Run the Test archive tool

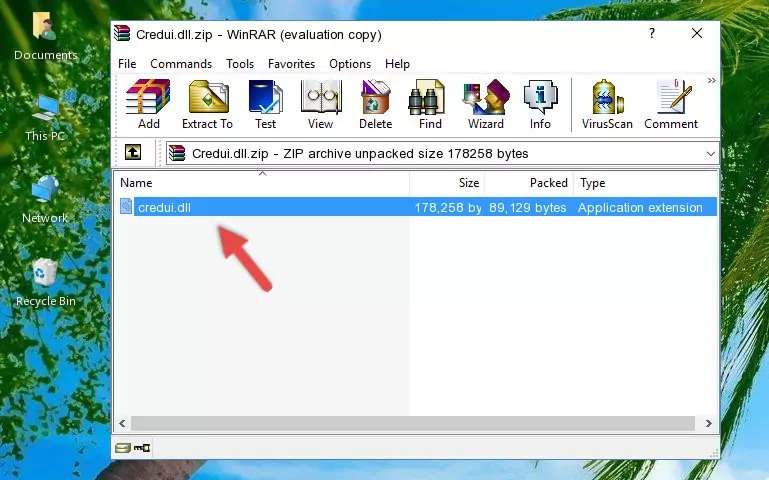point(265,104)
